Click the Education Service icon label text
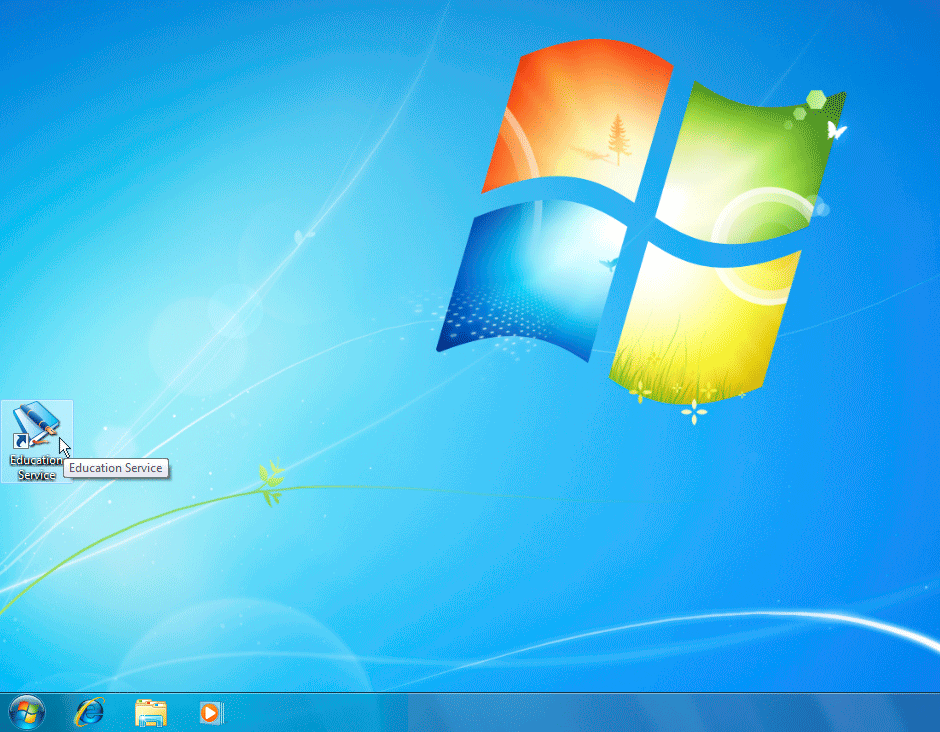940x732 pixels. point(36,468)
